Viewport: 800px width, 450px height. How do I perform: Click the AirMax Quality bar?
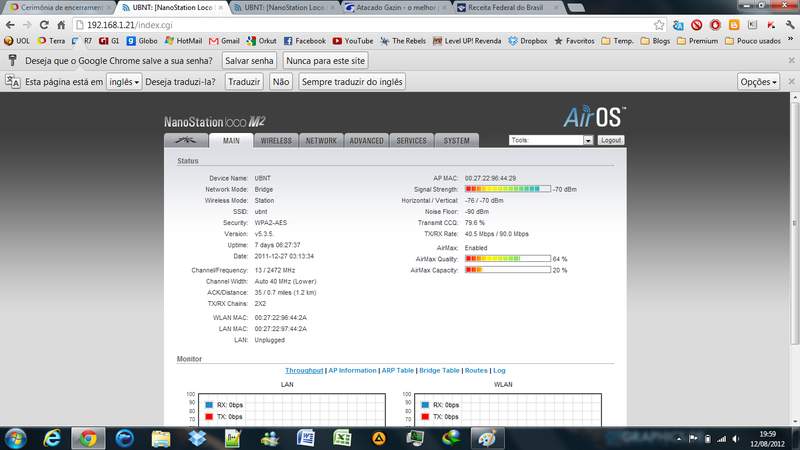click(508, 259)
